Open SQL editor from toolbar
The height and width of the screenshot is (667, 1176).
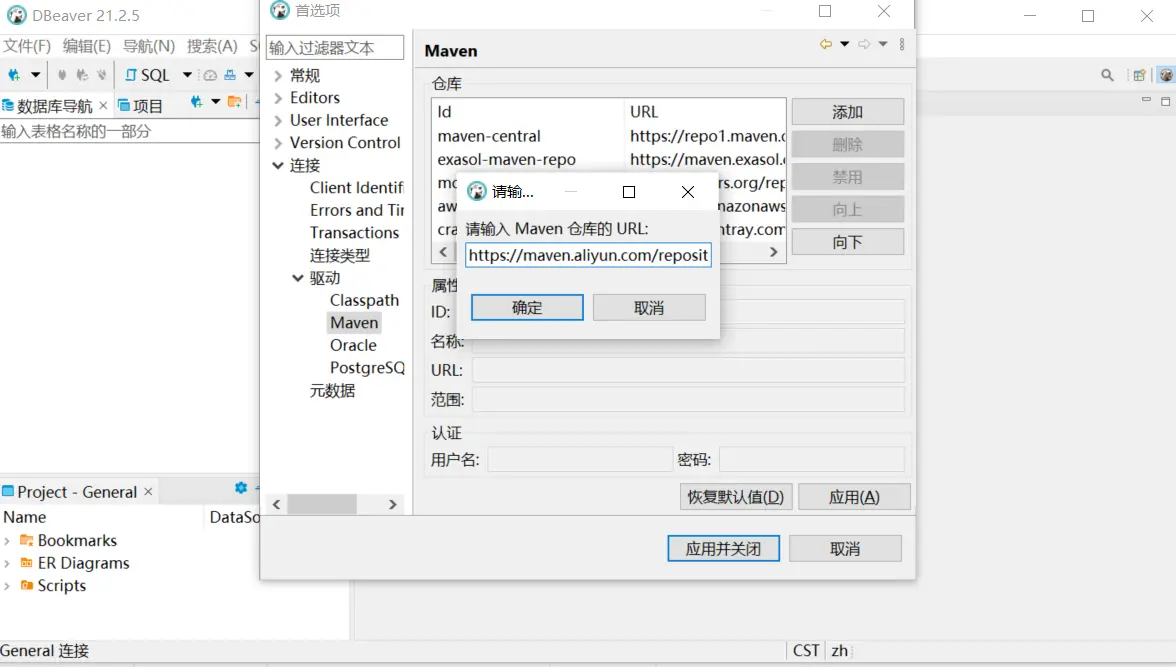[148, 75]
